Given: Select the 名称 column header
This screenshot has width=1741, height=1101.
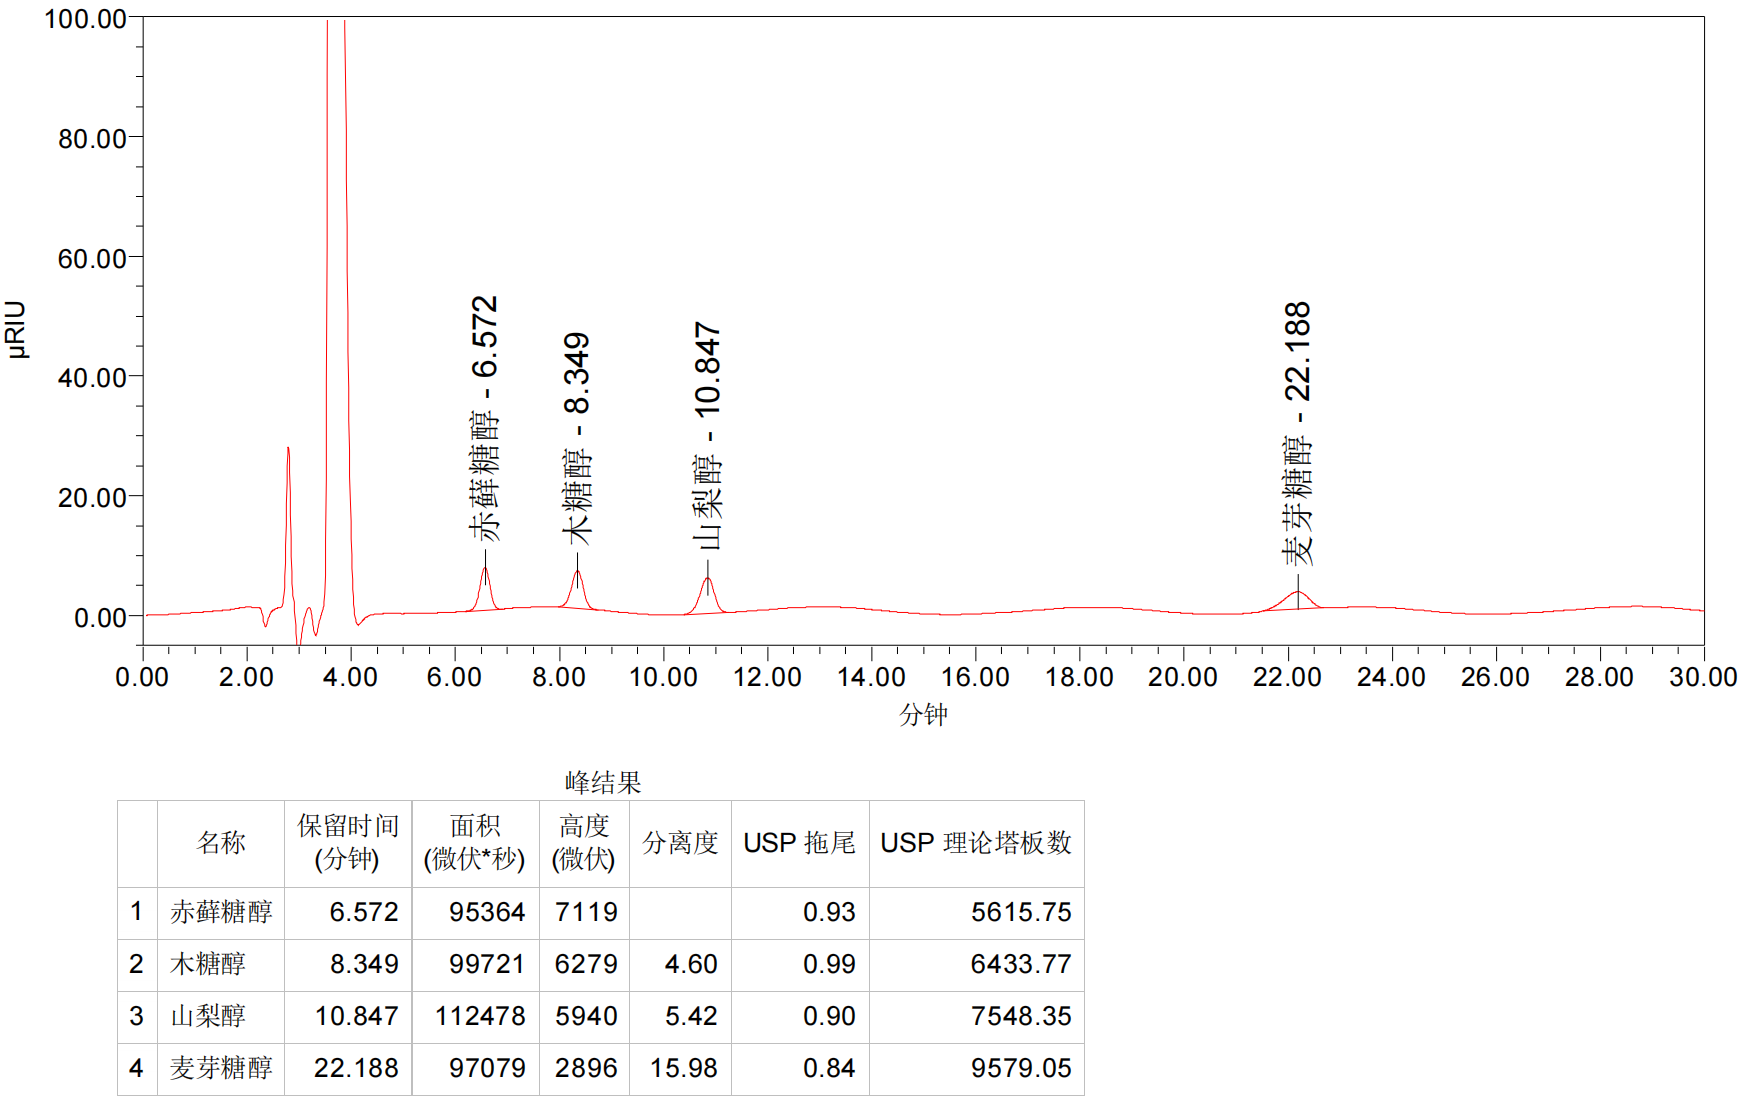Looking at the screenshot, I should (220, 843).
